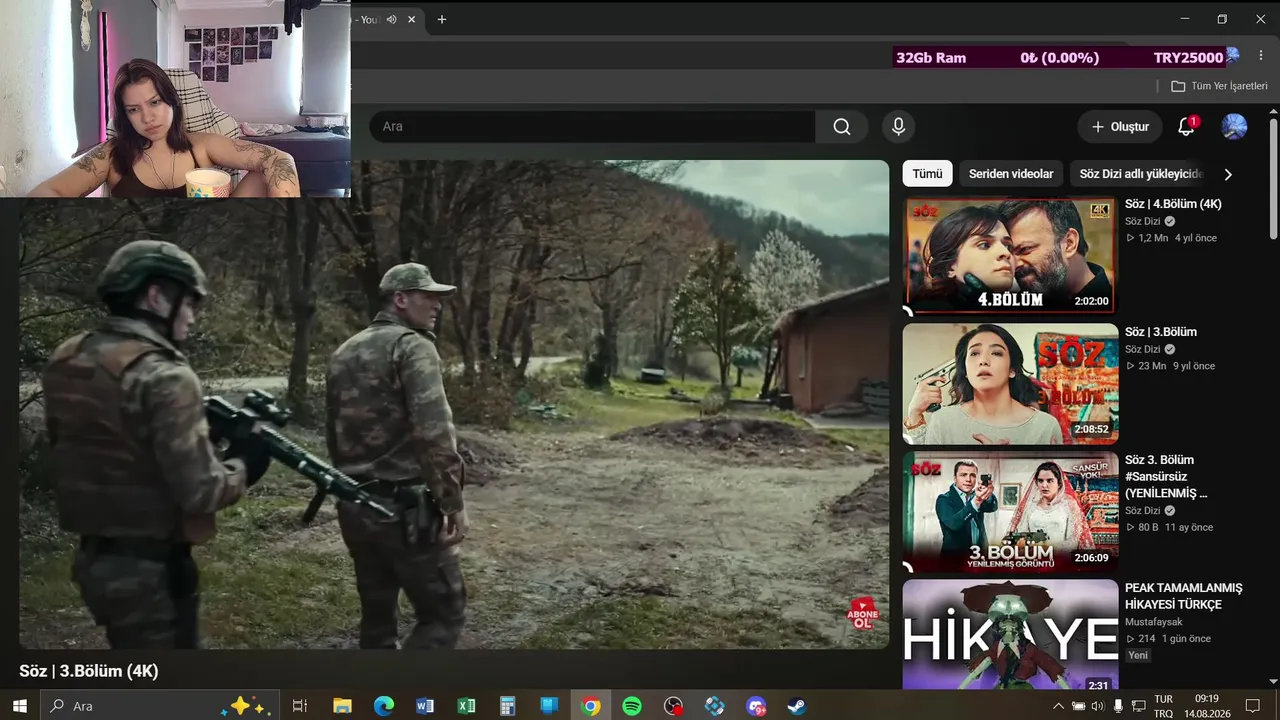This screenshot has height=720, width=1280.
Task: Open the battery status icon in the tray
Action: click(x=1078, y=706)
